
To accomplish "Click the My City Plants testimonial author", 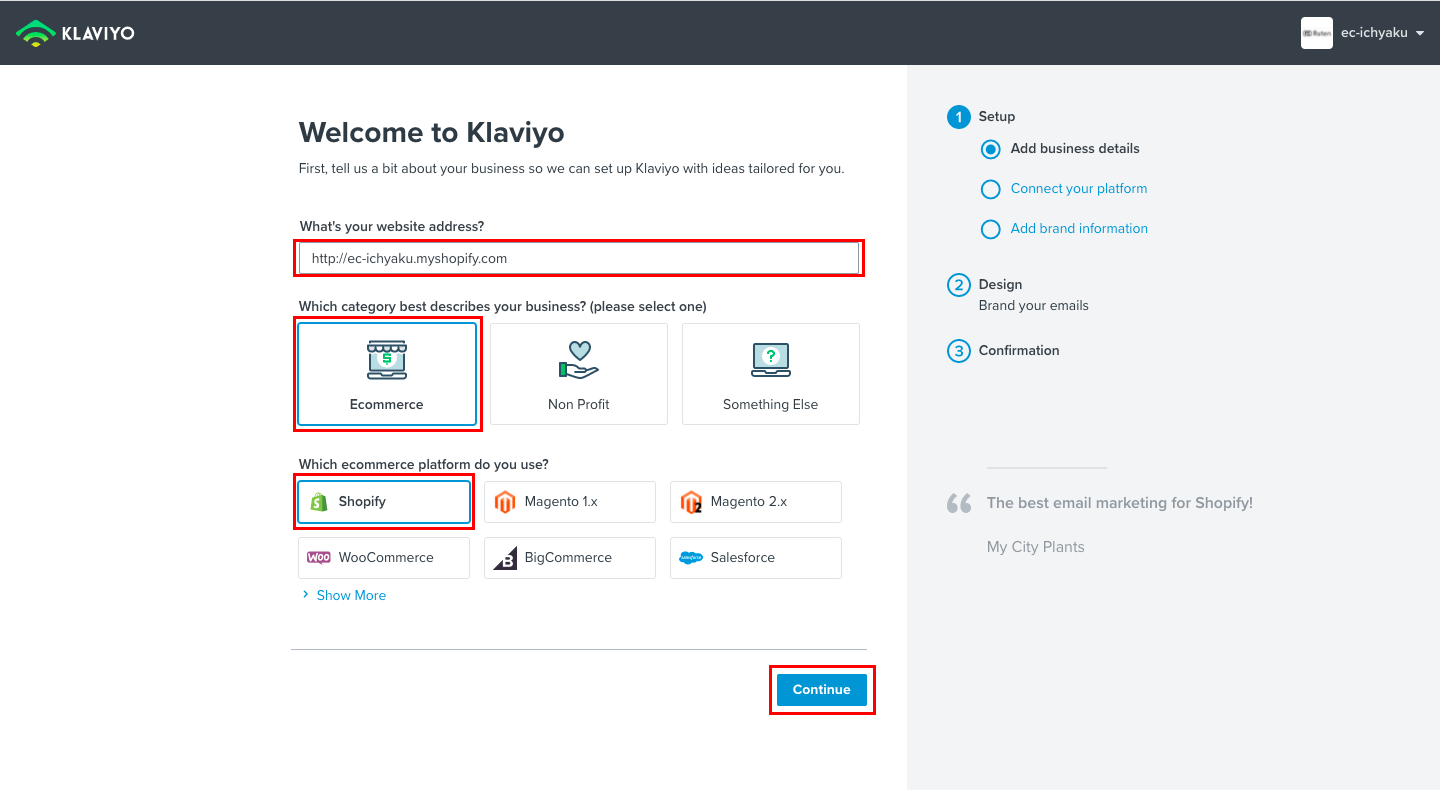I will (x=1036, y=547).
